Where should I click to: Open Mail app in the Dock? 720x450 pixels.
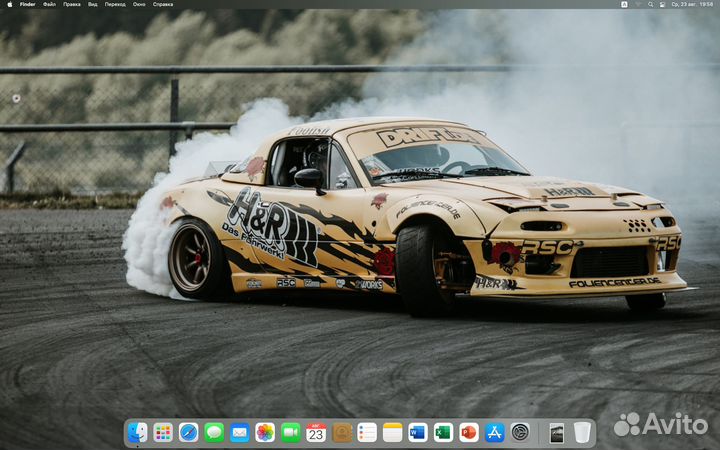(240, 433)
